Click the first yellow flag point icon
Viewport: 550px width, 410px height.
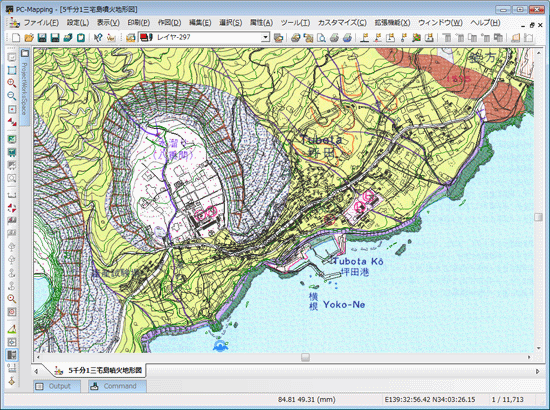click(x=365, y=38)
